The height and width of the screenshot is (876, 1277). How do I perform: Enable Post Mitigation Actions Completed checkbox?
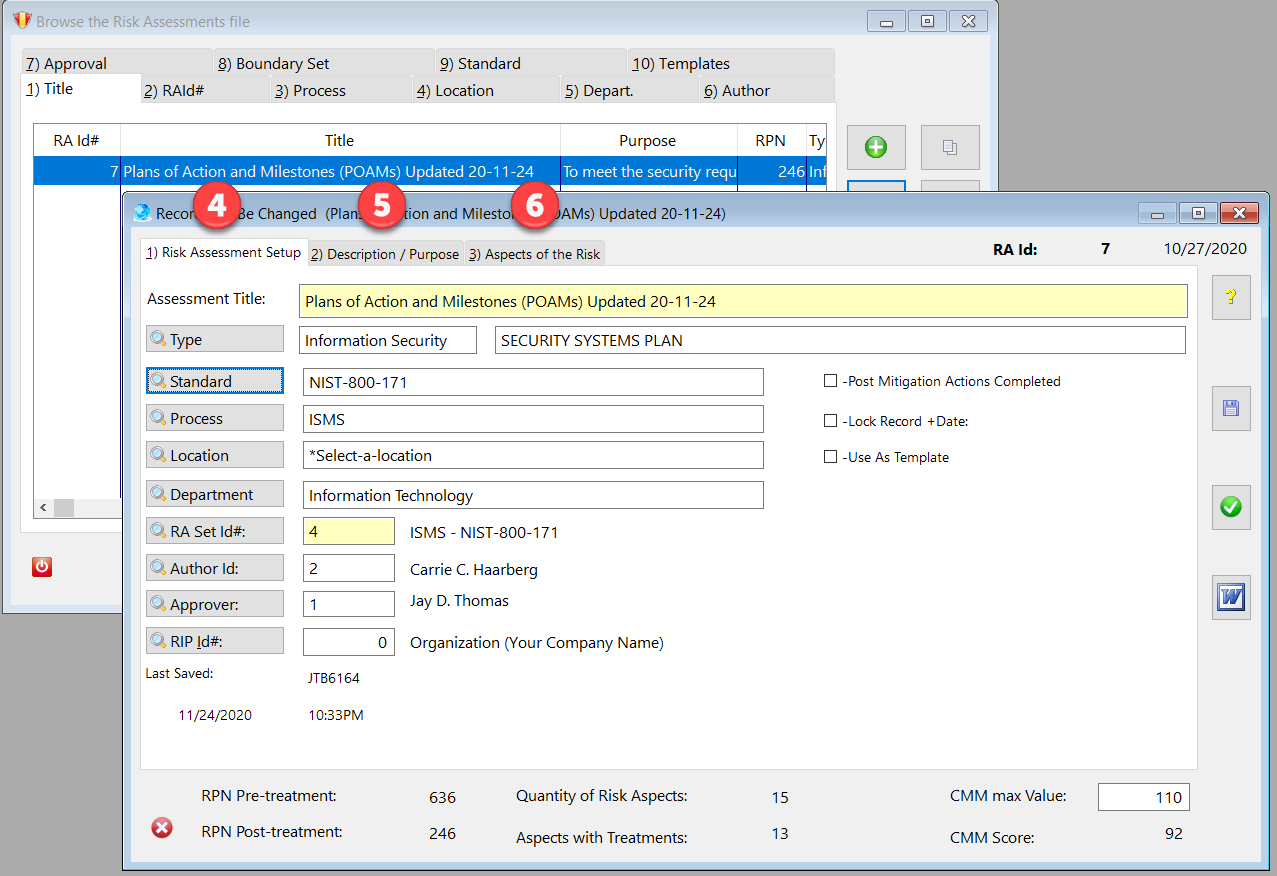point(830,381)
